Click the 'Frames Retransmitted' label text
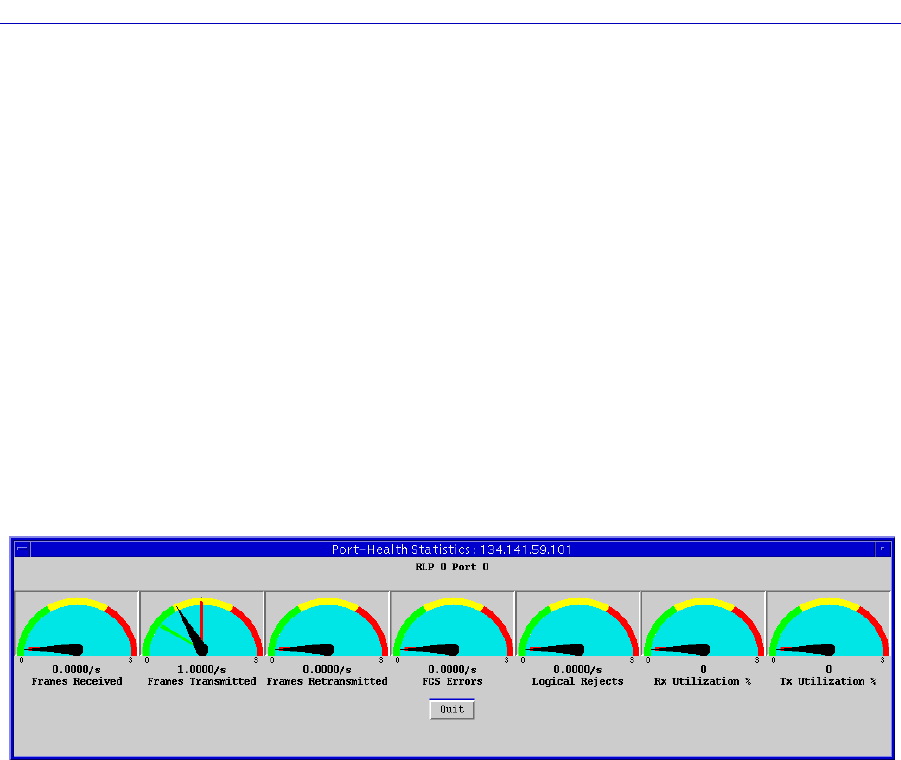 327,681
